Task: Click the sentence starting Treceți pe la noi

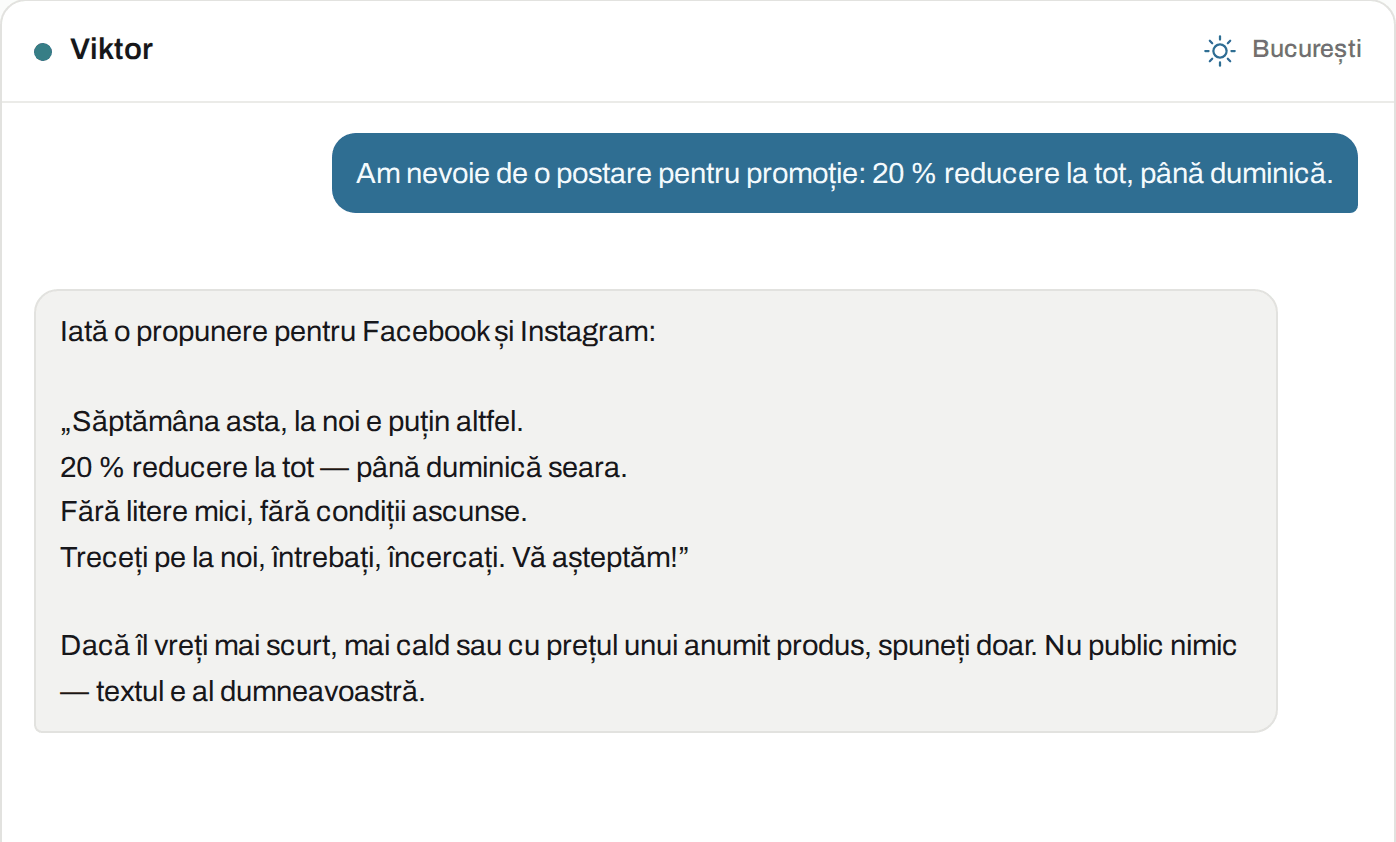Action: coord(376,557)
